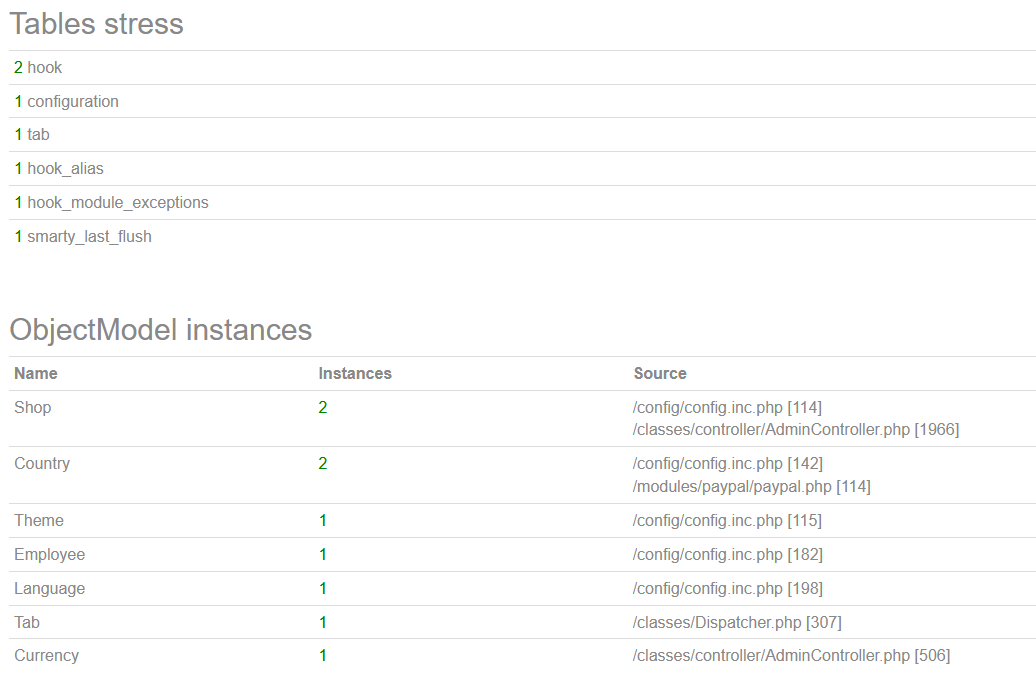Click the 'Language' row name
Image resolution: width=1036 pixels, height=698 pixels.
coord(50,589)
